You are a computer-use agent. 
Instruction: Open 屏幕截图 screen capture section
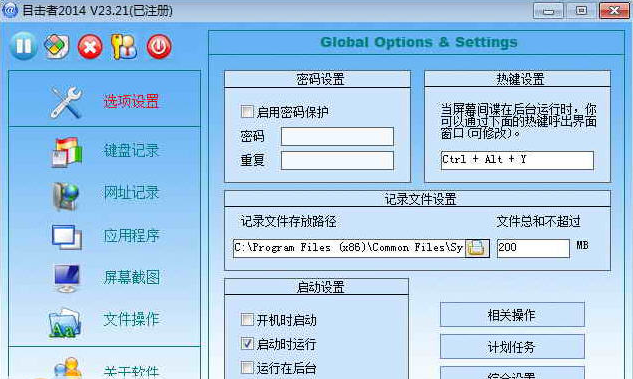coord(105,278)
